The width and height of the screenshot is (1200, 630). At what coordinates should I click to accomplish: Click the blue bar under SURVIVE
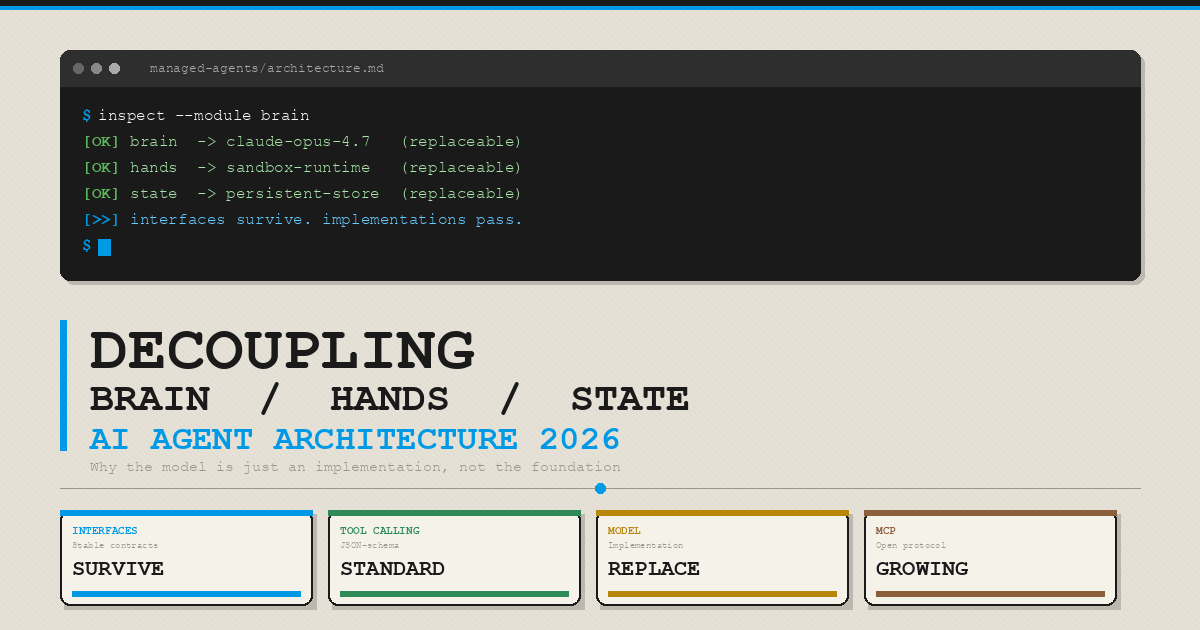[186, 594]
